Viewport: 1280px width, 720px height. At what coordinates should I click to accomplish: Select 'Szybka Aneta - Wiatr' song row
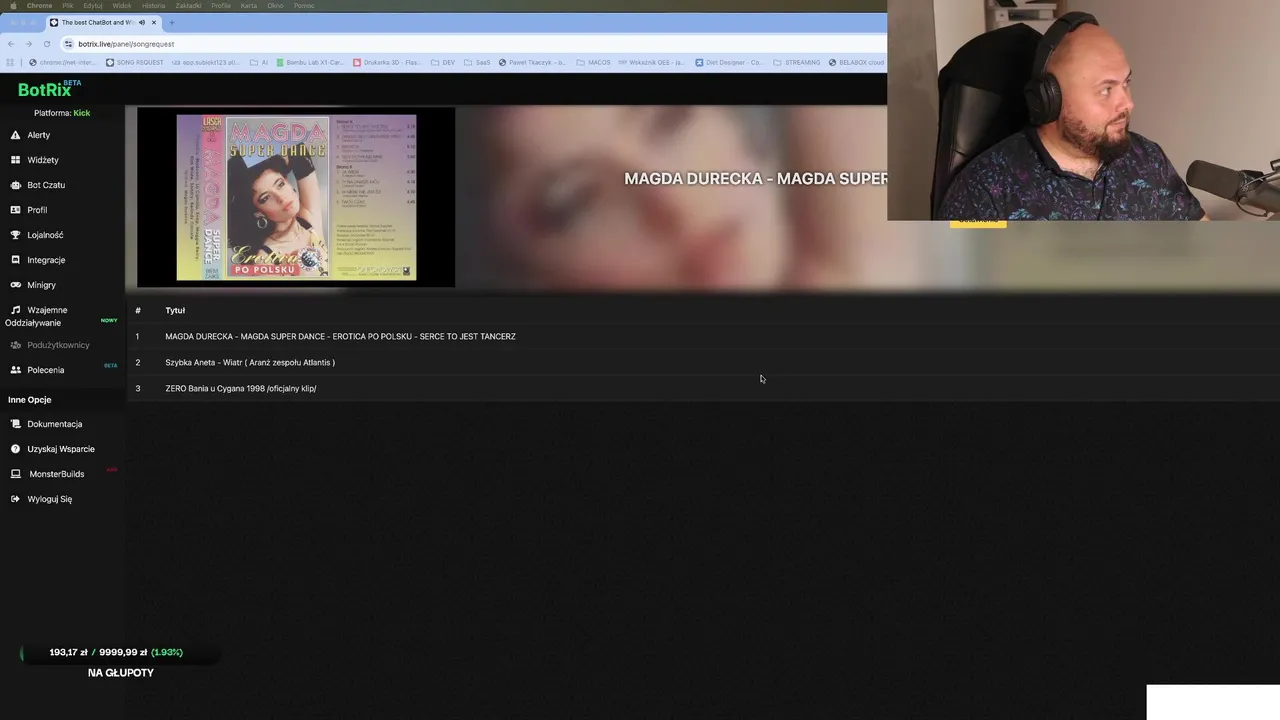click(703, 363)
